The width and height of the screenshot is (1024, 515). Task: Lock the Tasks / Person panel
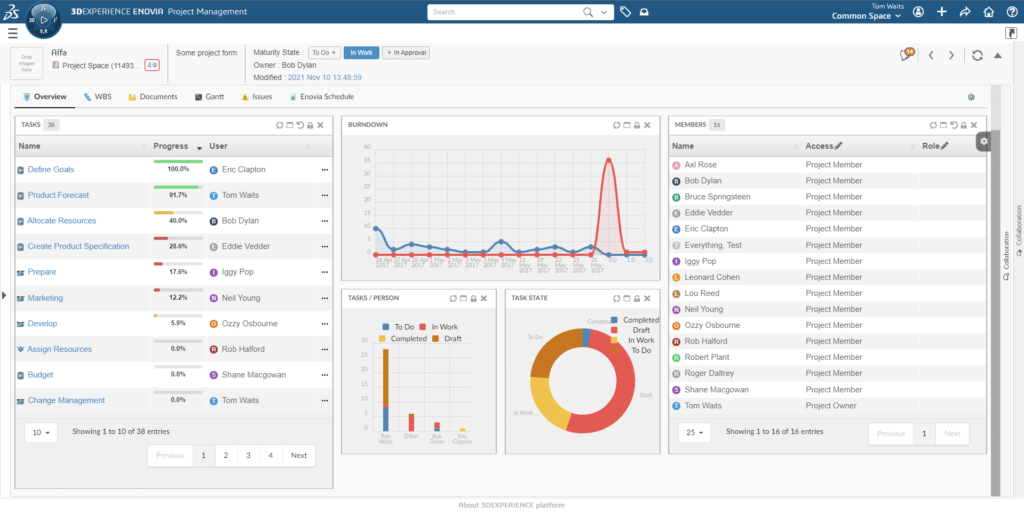click(x=473, y=298)
